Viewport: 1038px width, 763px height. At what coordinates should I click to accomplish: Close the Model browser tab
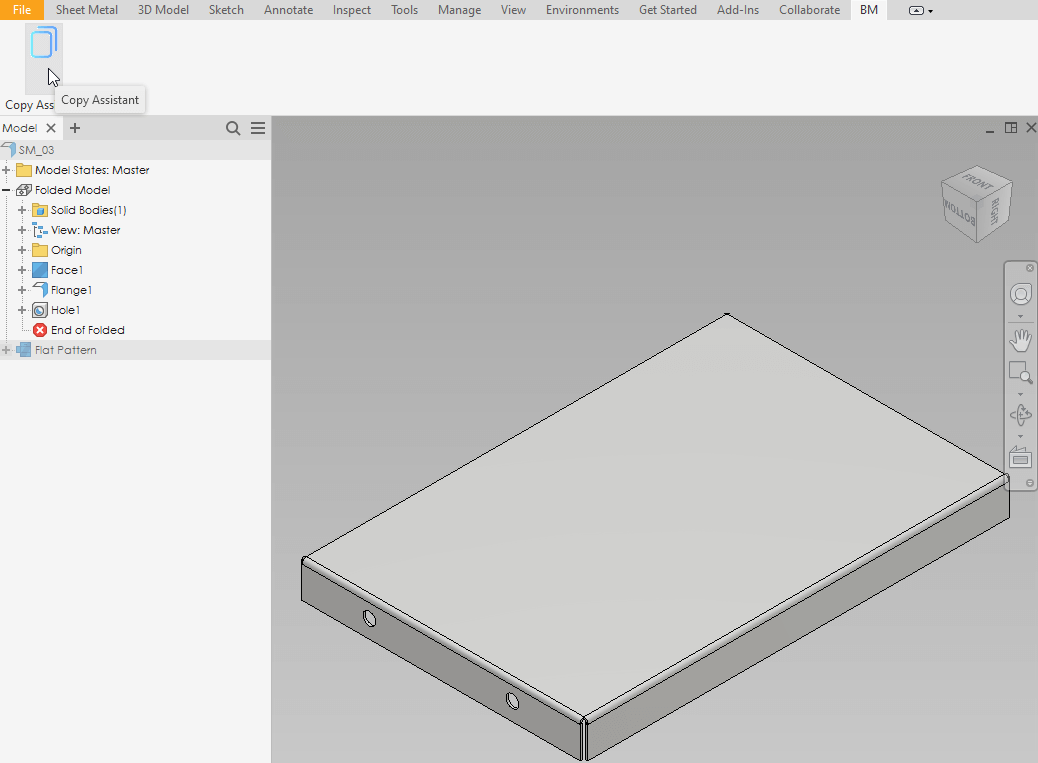51,128
